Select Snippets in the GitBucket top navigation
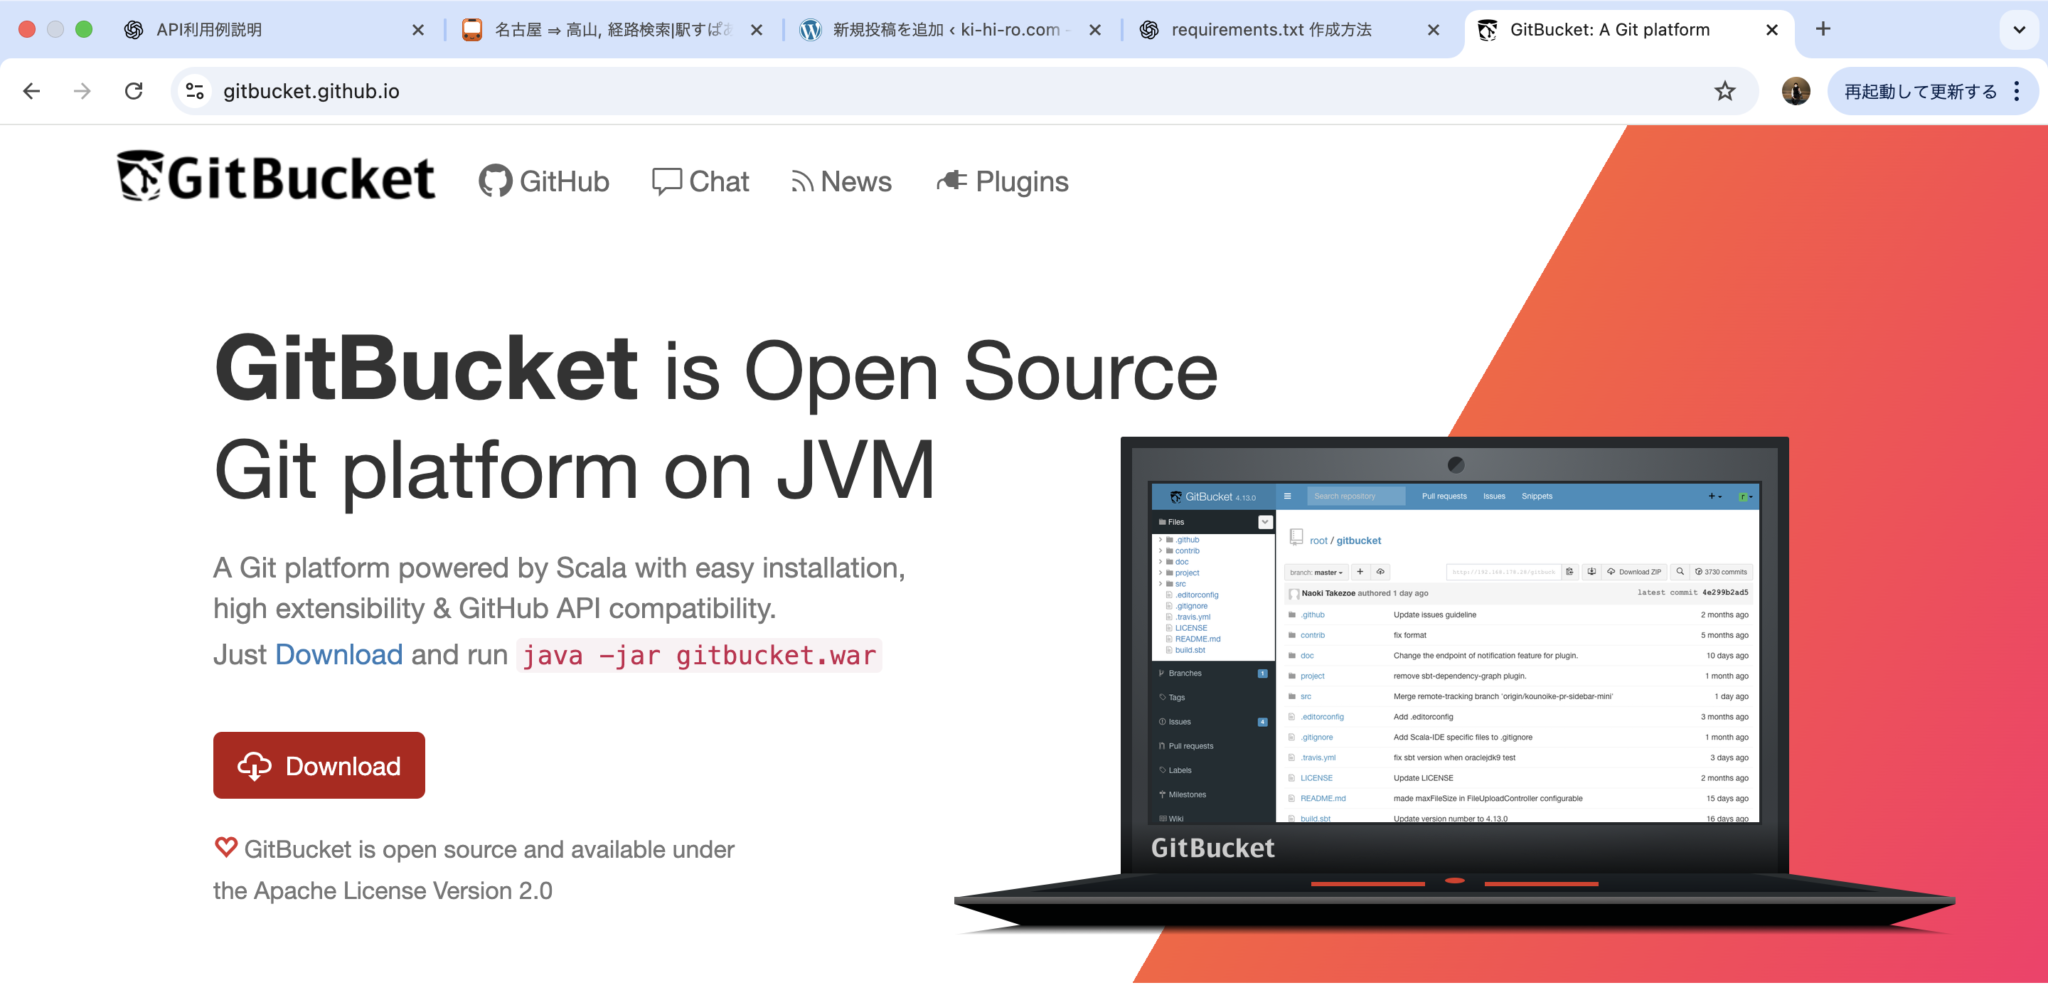This screenshot has width=2048, height=1000. point(1537,496)
